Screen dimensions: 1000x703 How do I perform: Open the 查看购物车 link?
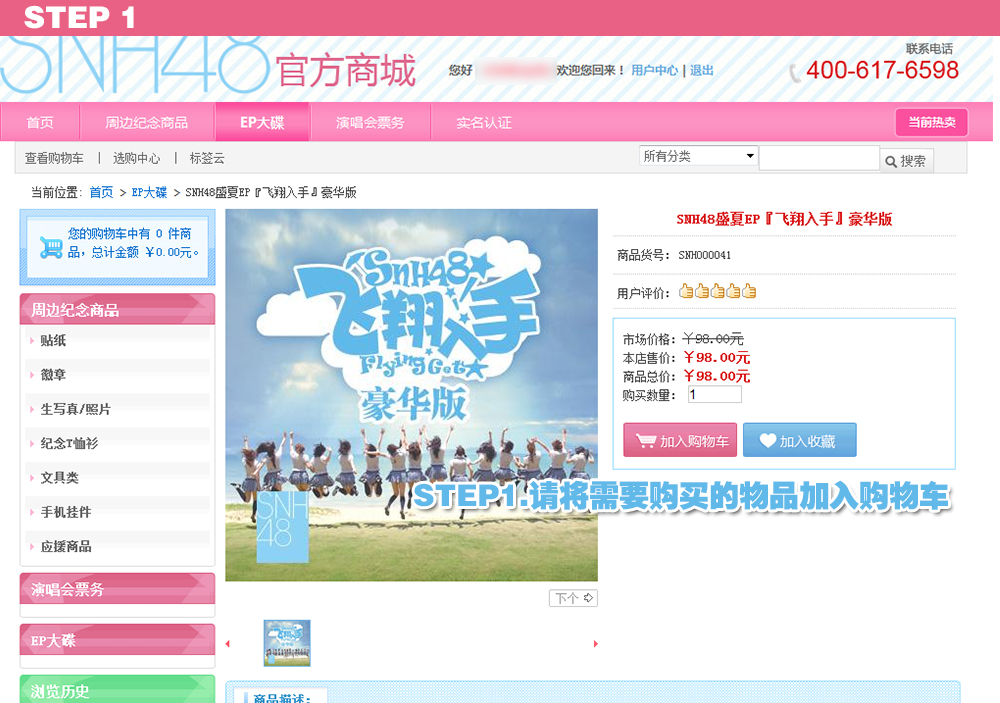coord(54,158)
